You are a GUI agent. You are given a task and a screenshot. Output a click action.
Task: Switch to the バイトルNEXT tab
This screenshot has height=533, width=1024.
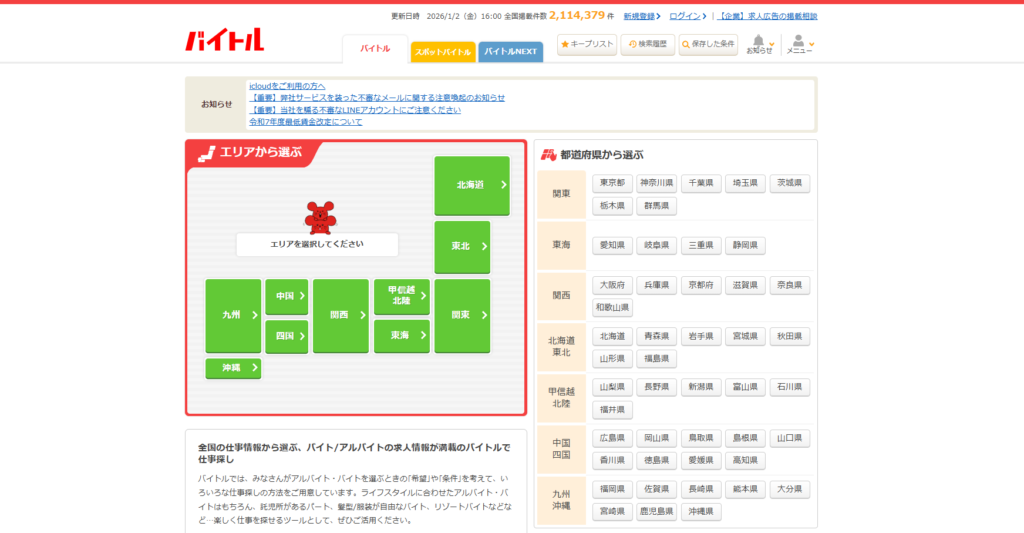510,51
